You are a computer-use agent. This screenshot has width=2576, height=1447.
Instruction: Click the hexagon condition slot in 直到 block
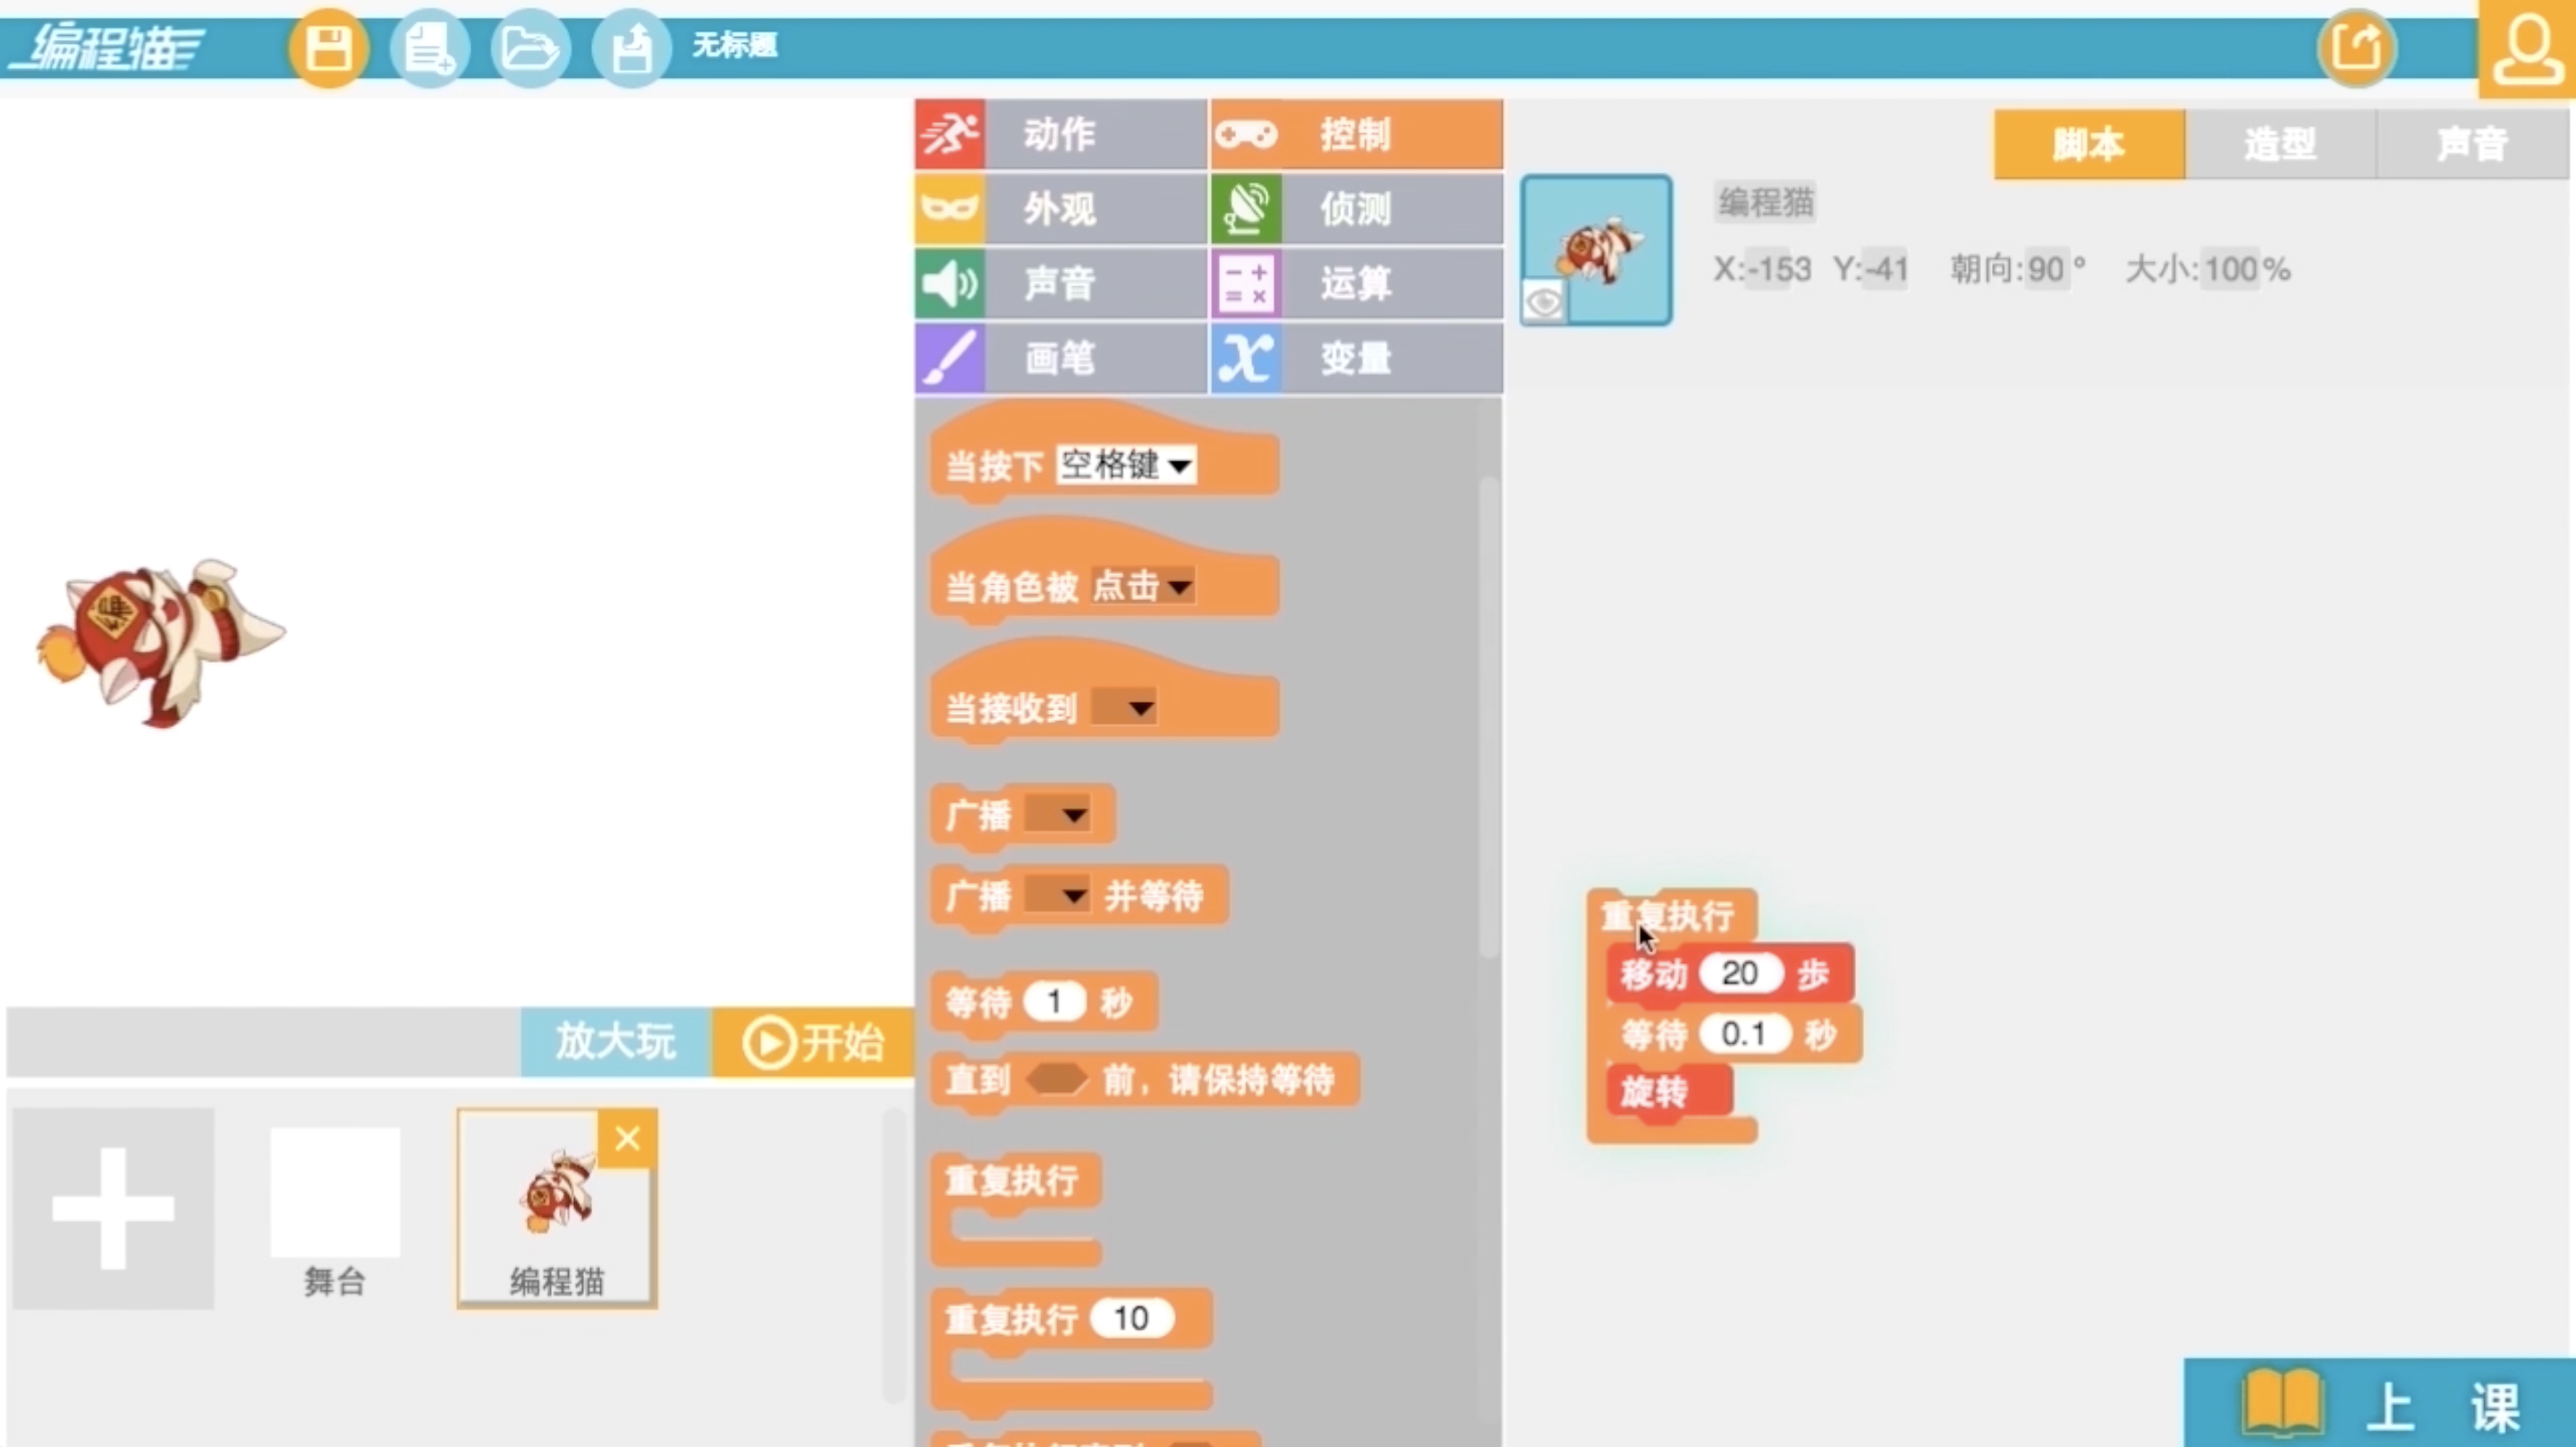(1057, 1079)
